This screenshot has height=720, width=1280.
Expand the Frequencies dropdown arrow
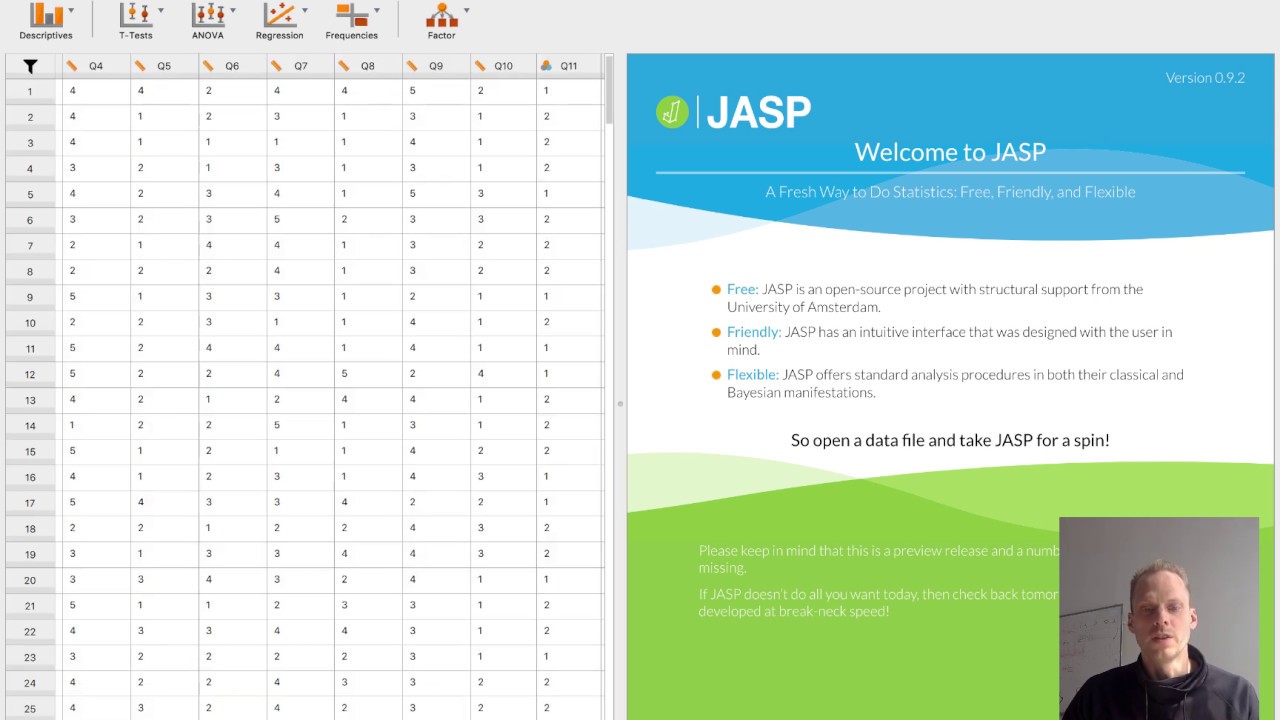377,11
